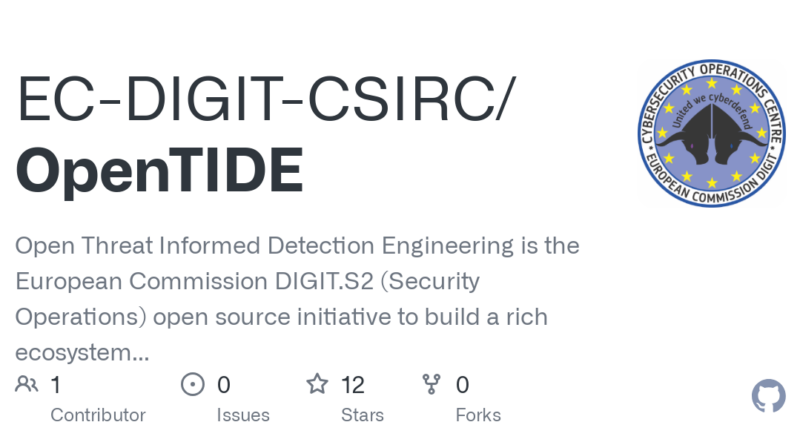
Task: Click the Forks label
Action: pos(478,415)
